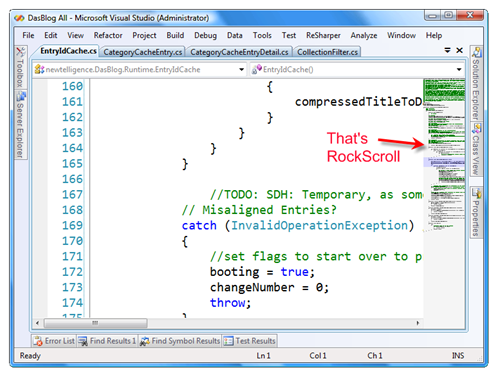The height and width of the screenshot is (379, 500).
Task: Switch to CollectionFilter.cs tab
Action: 327,52
